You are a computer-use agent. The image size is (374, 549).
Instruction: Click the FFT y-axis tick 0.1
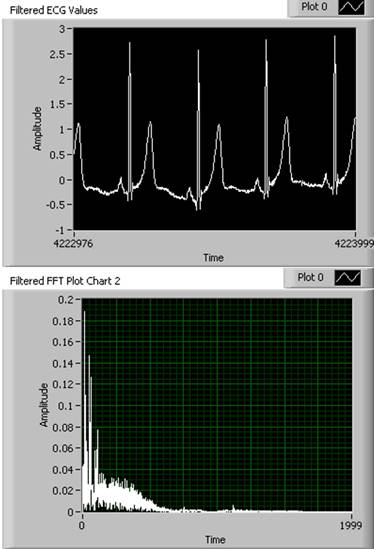pos(65,406)
